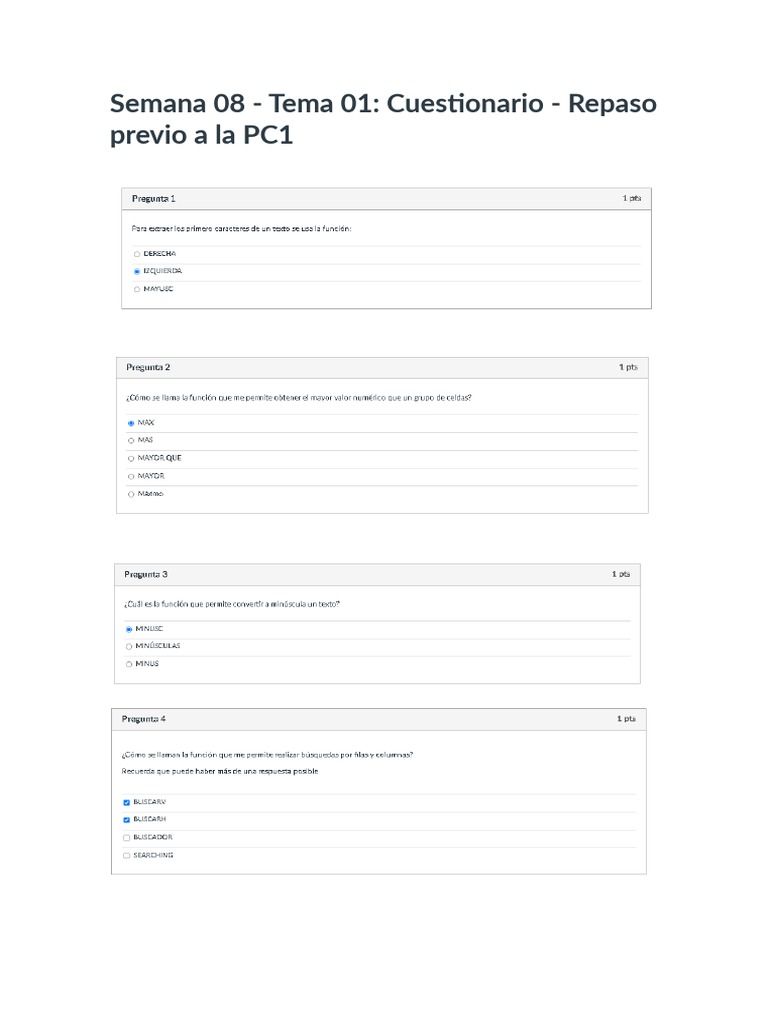This screenshot has height=1024, width=768.
Task: Pick the MAYOR radio button in Pregunta 2
Action: pyautogui.click(x=131, y=476)
